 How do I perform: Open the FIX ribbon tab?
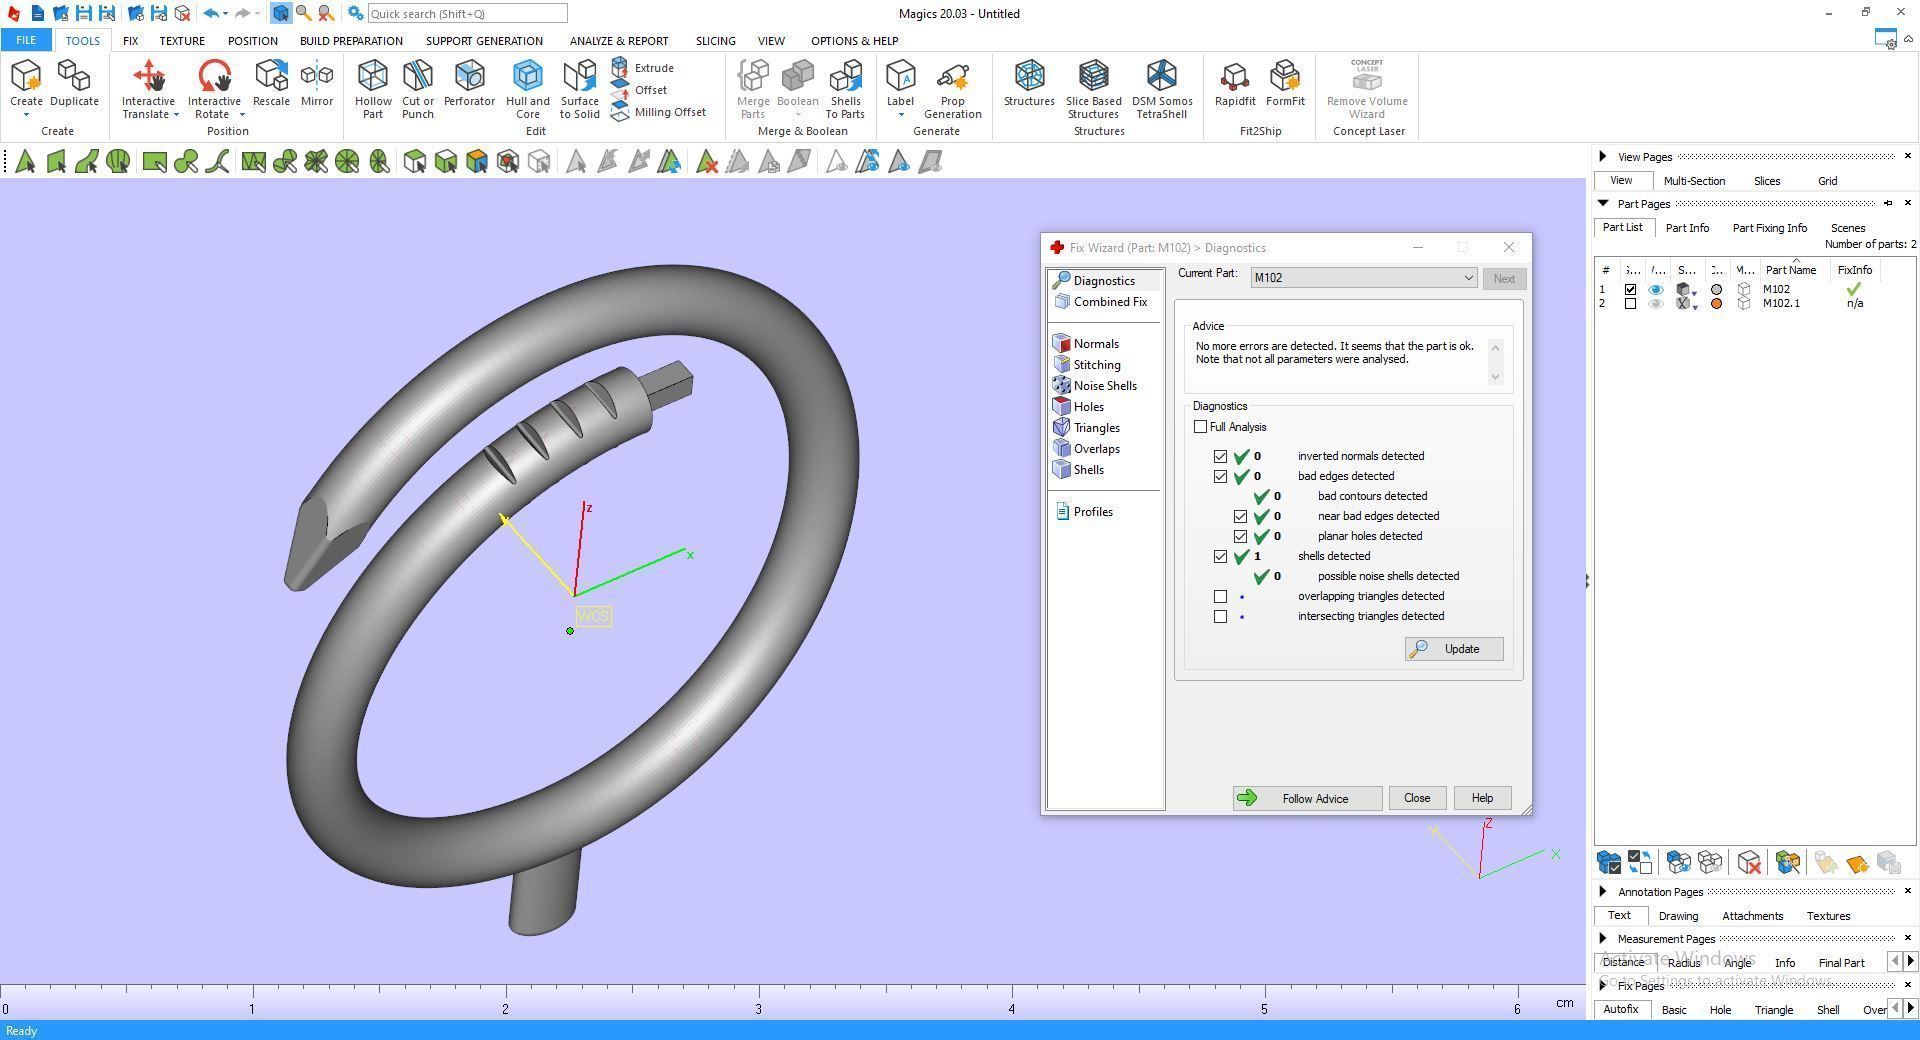tap(130, 41)
